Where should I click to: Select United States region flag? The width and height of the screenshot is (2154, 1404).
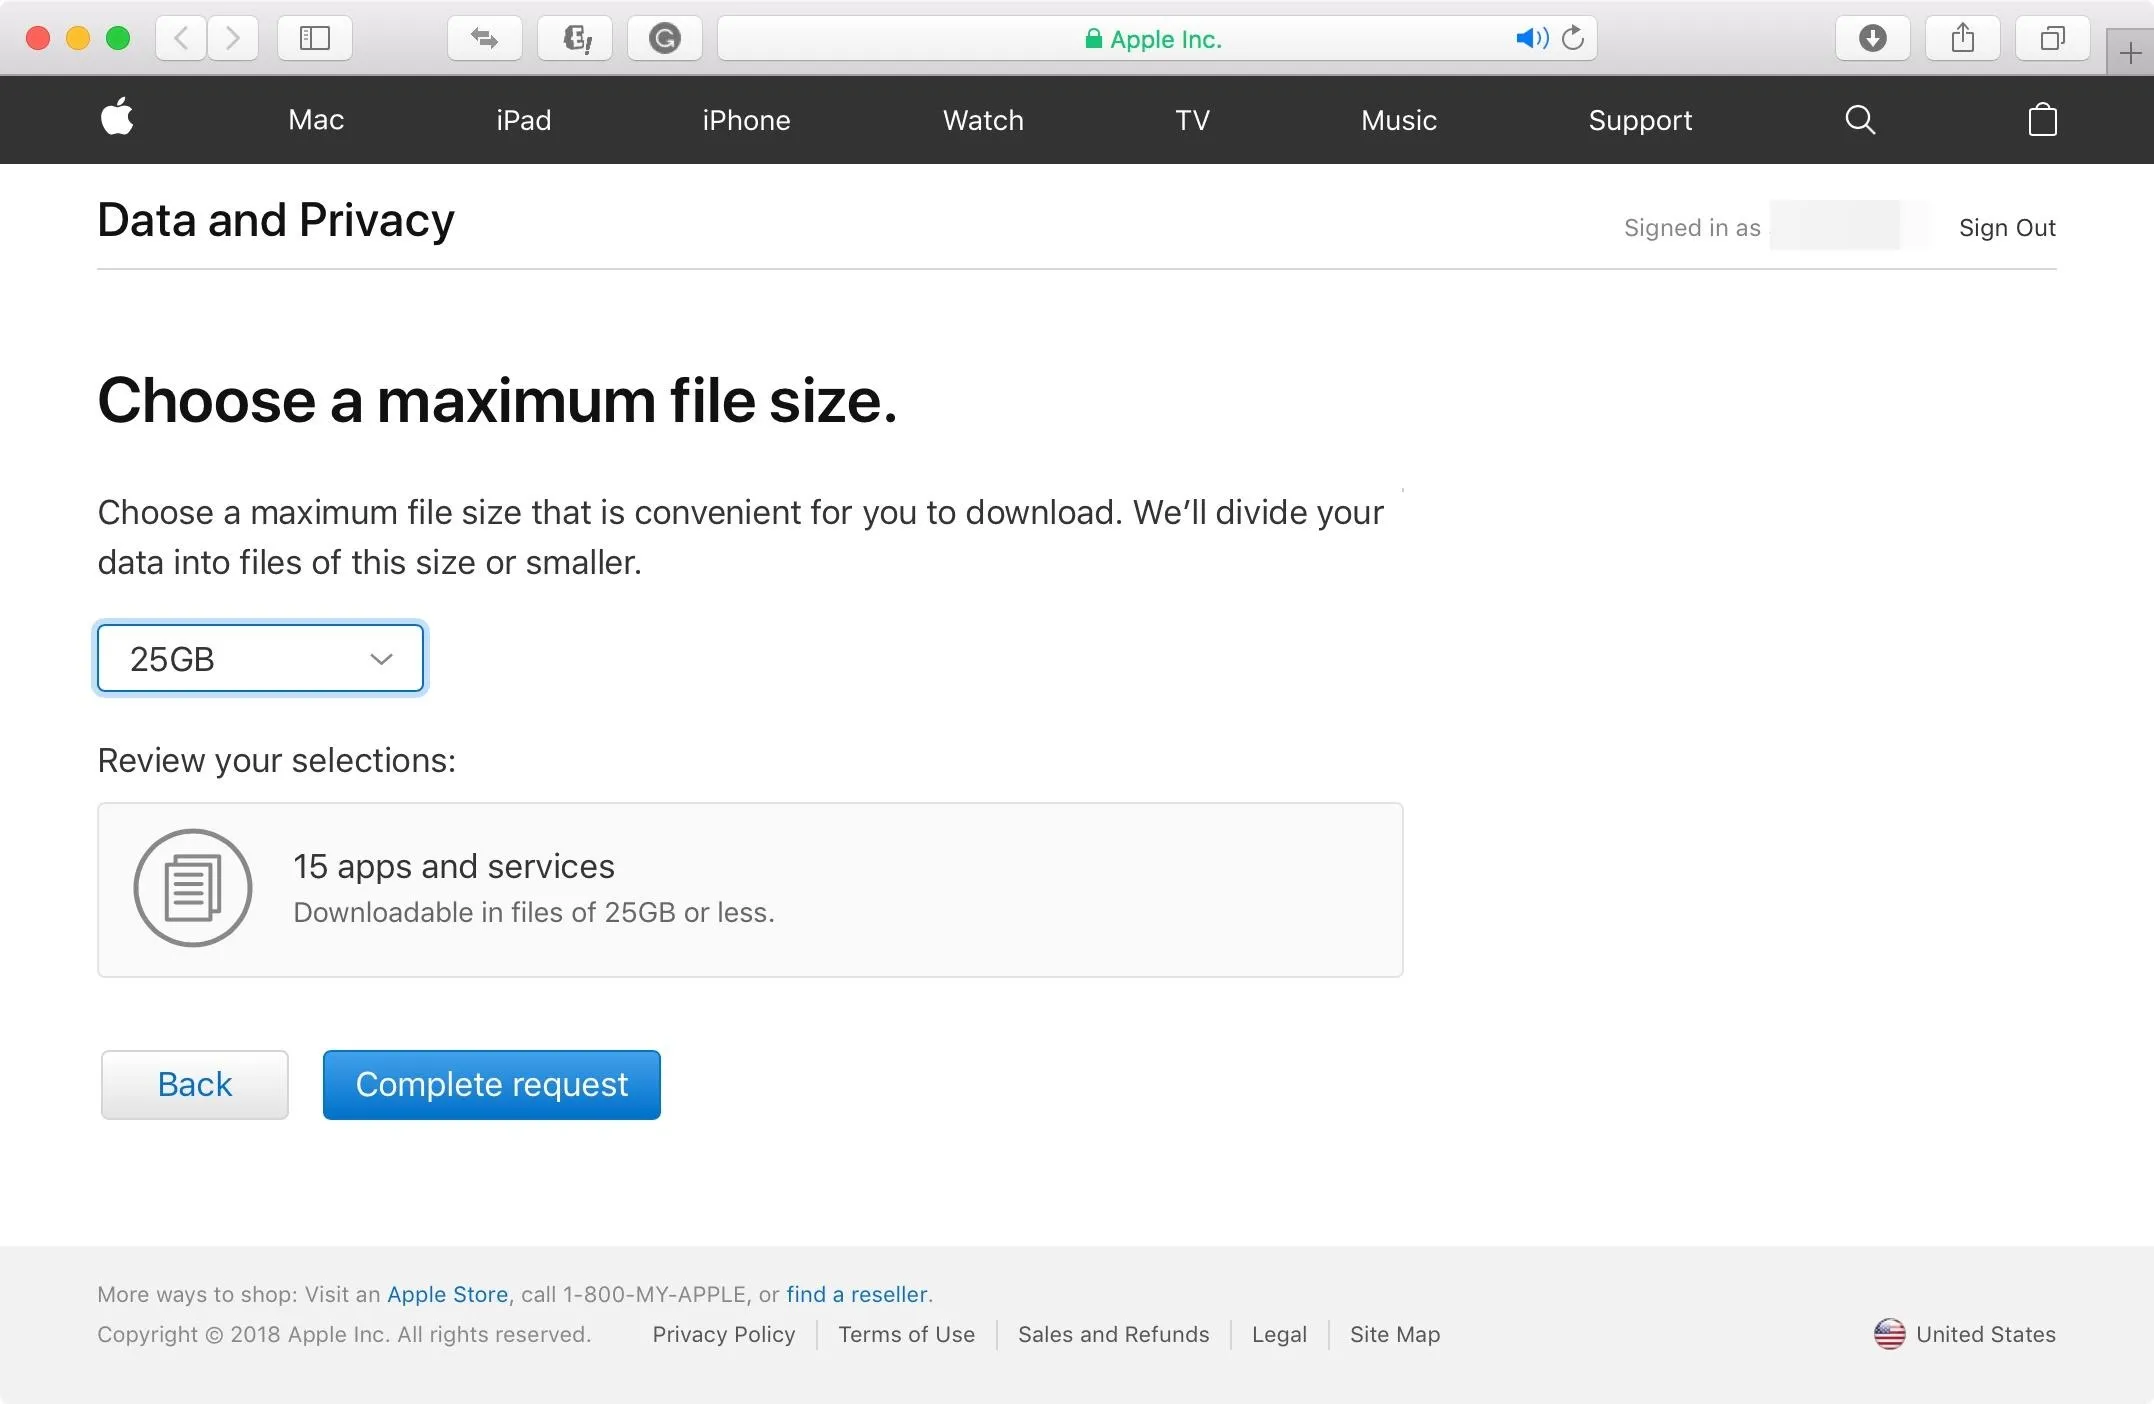[x=1889, y=1334]
